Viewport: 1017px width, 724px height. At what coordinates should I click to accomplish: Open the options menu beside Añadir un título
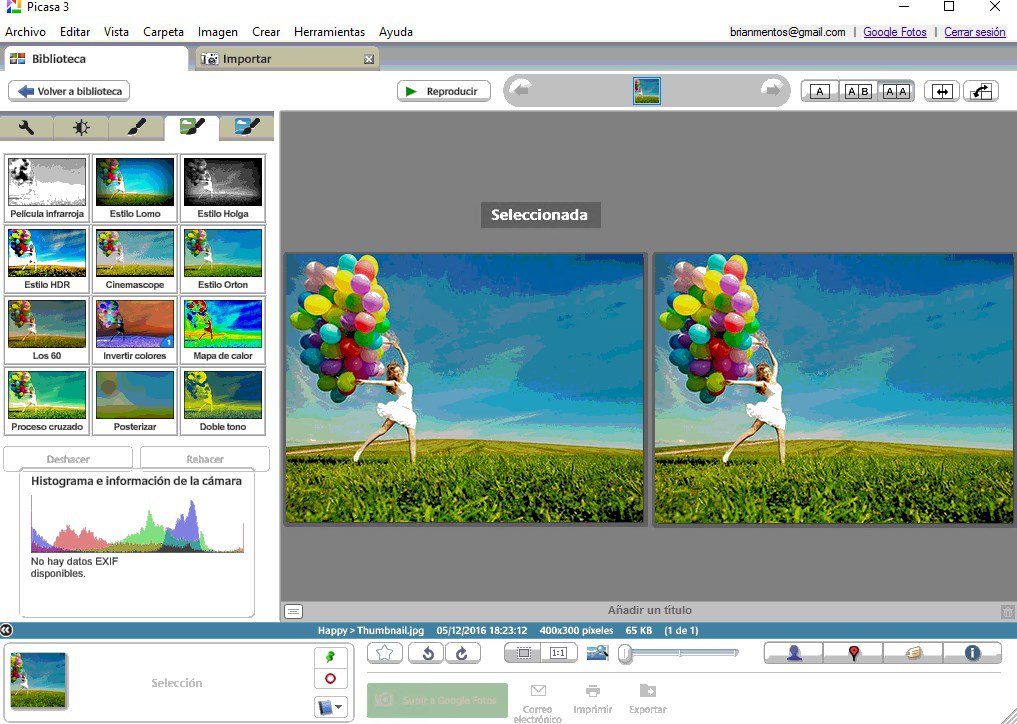[x=293, y=610]
